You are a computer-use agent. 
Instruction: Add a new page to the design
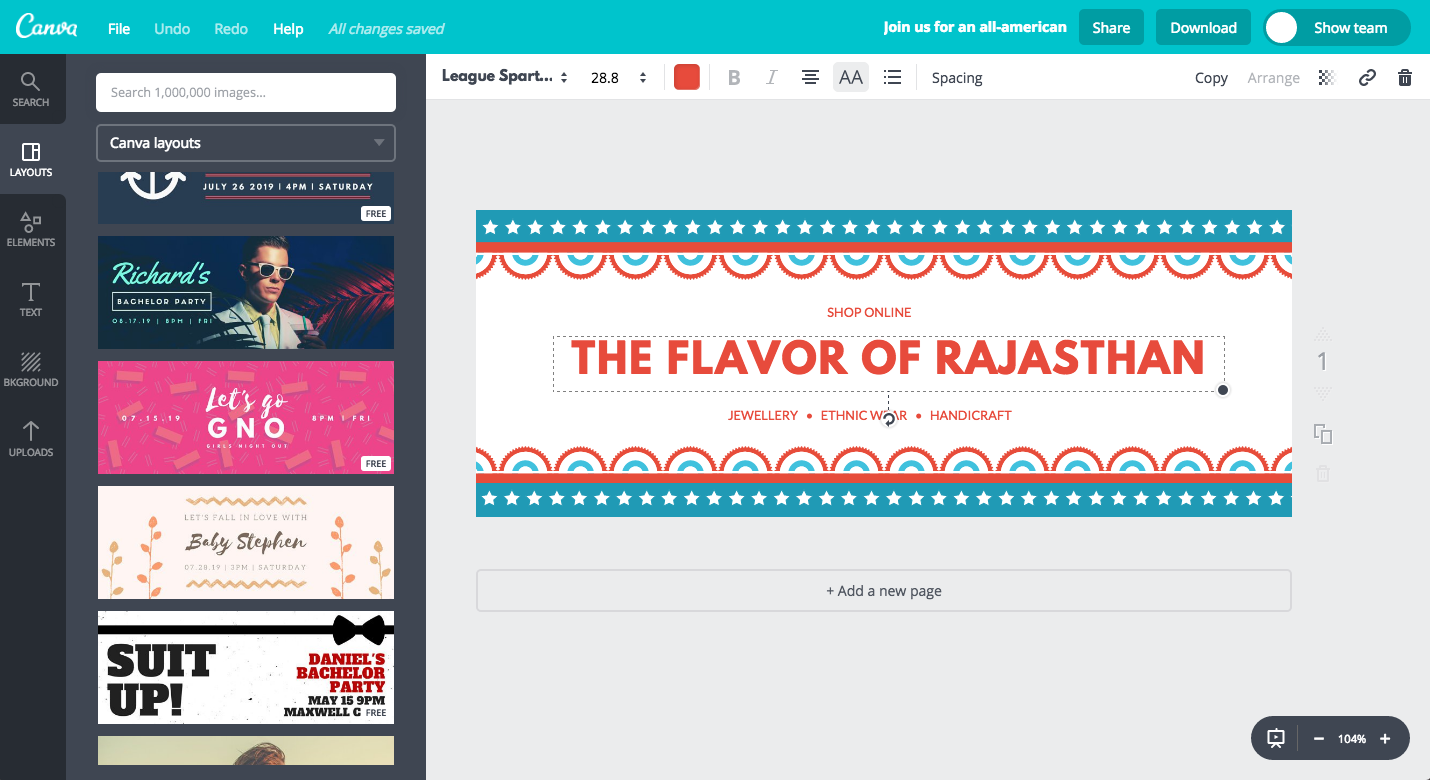[883, 590]
